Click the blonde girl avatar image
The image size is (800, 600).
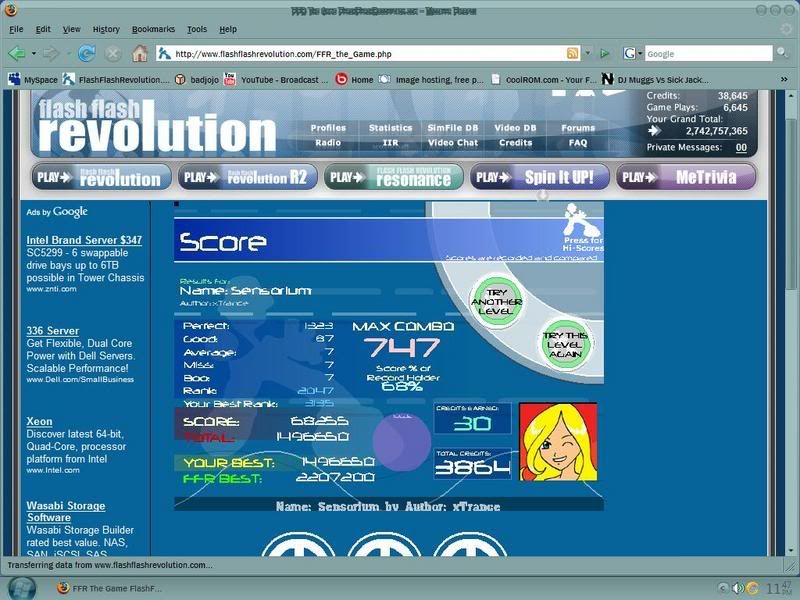(558, 441)
